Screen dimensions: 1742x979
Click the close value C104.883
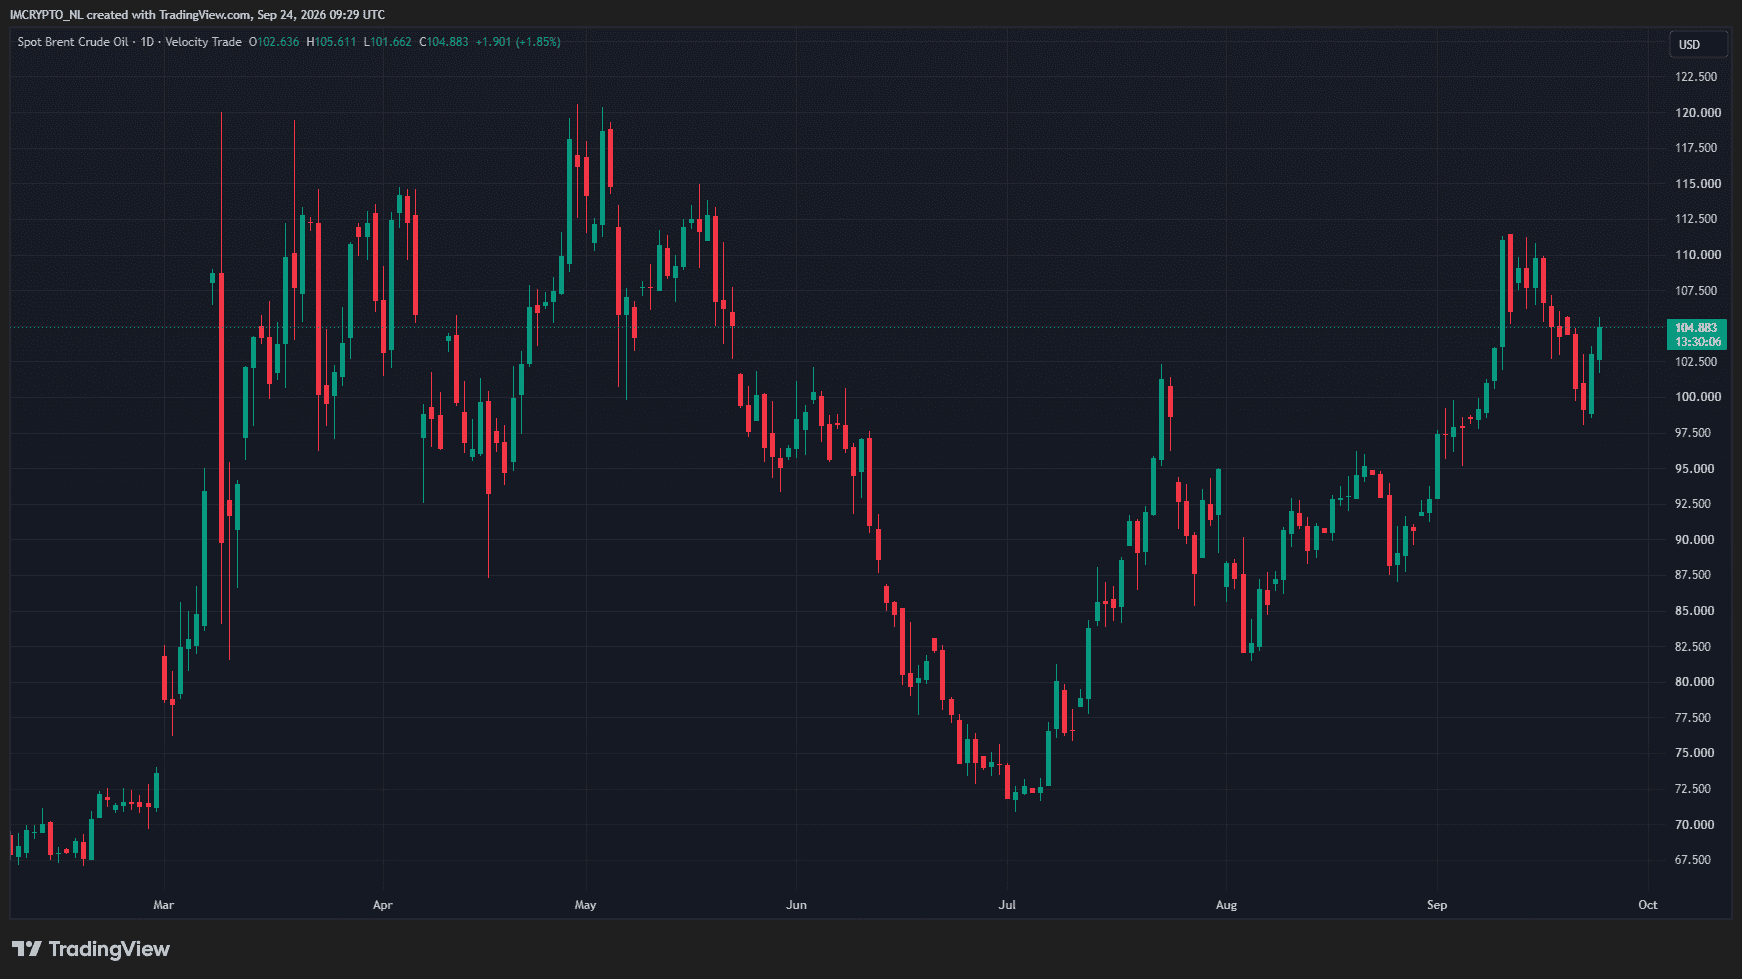pos(443,42)
